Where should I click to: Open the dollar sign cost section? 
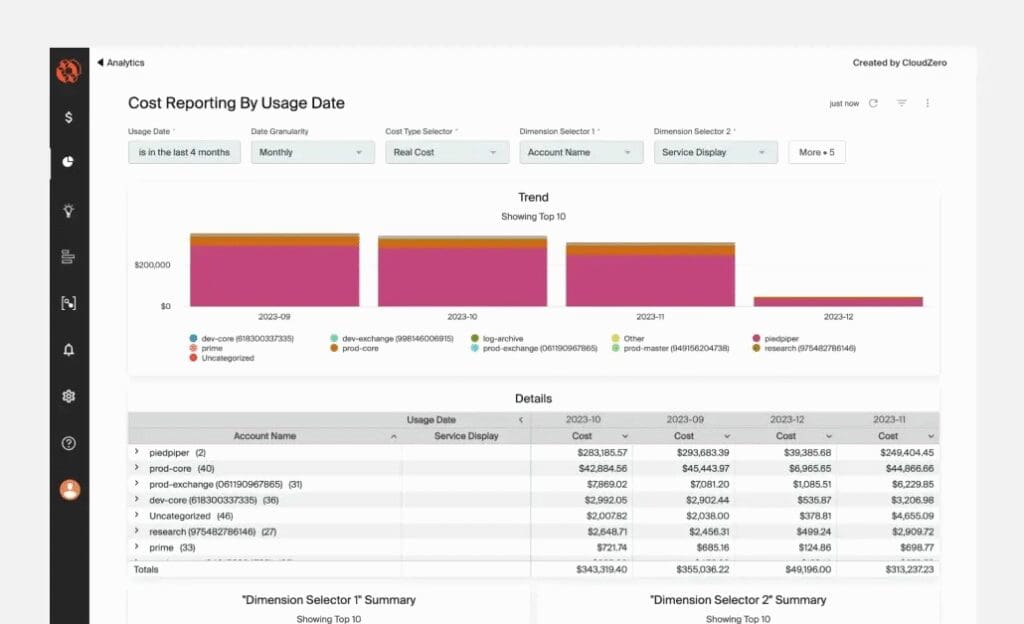point(68,117)
